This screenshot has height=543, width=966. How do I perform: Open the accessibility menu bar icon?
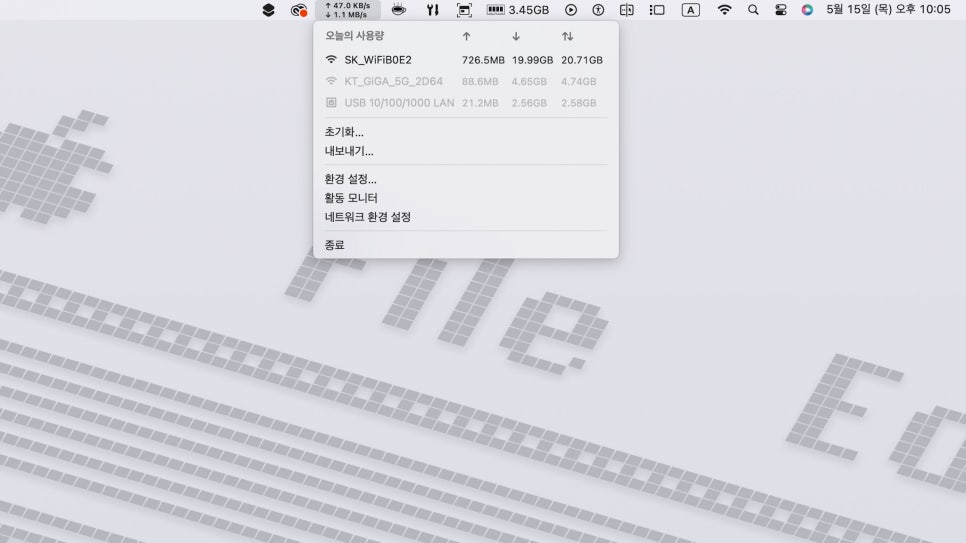click(598, 10)
